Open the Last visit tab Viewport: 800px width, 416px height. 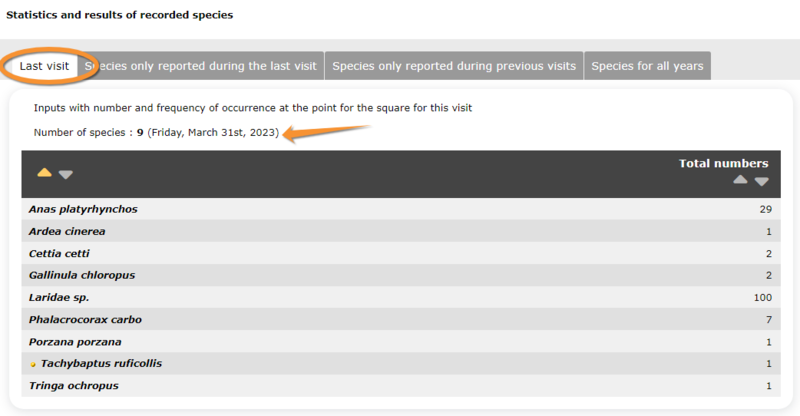coord(44,66)
